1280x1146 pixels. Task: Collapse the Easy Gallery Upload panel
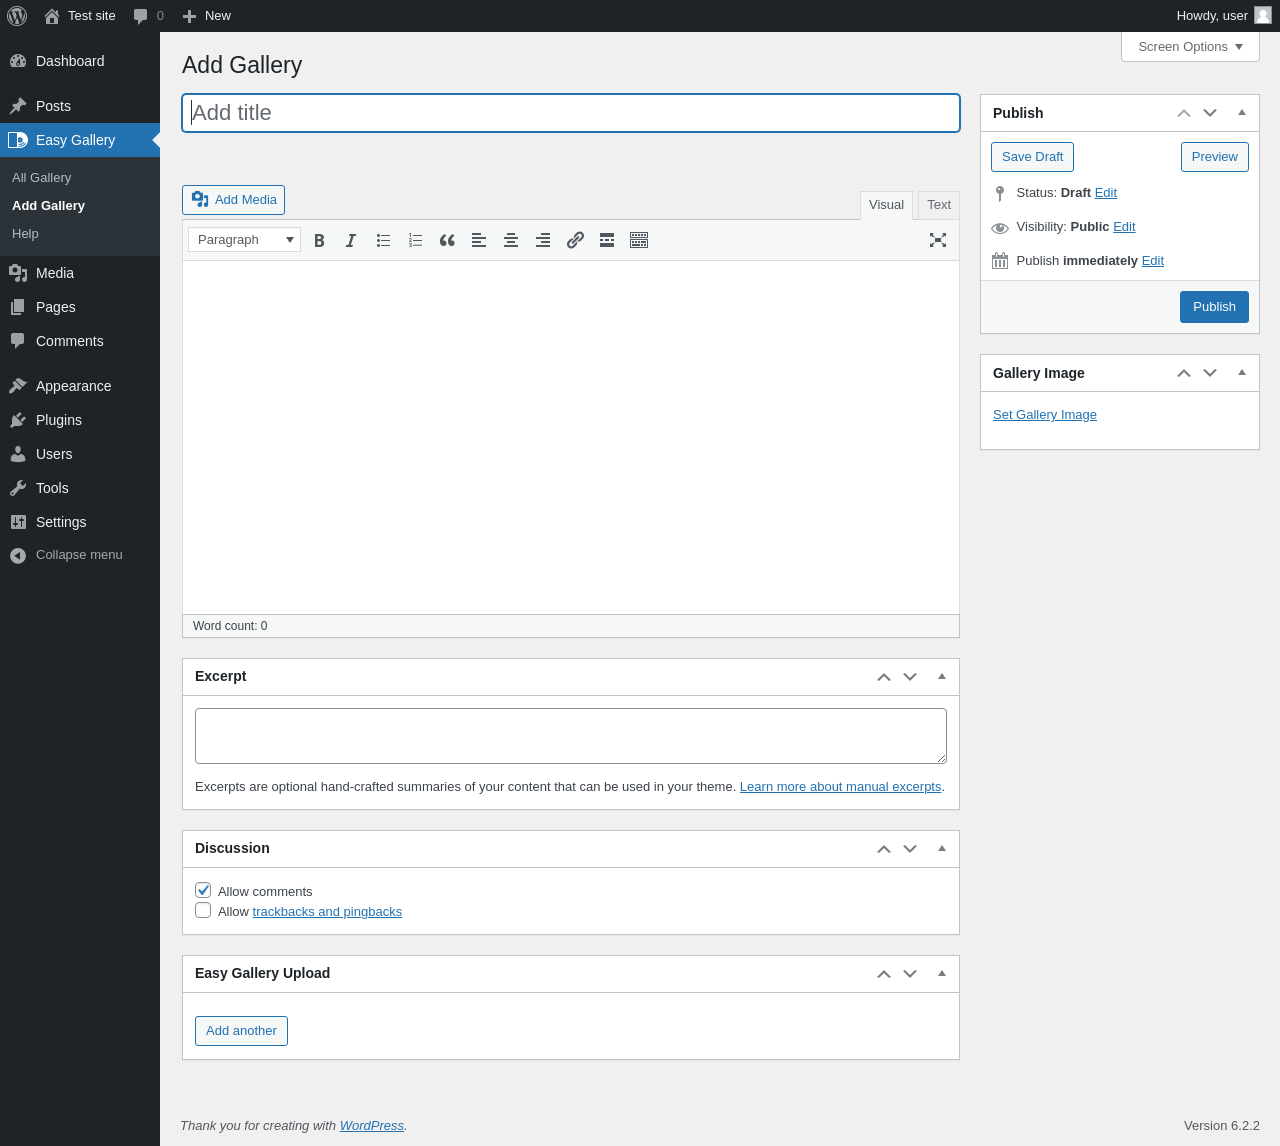click(942, 974)
